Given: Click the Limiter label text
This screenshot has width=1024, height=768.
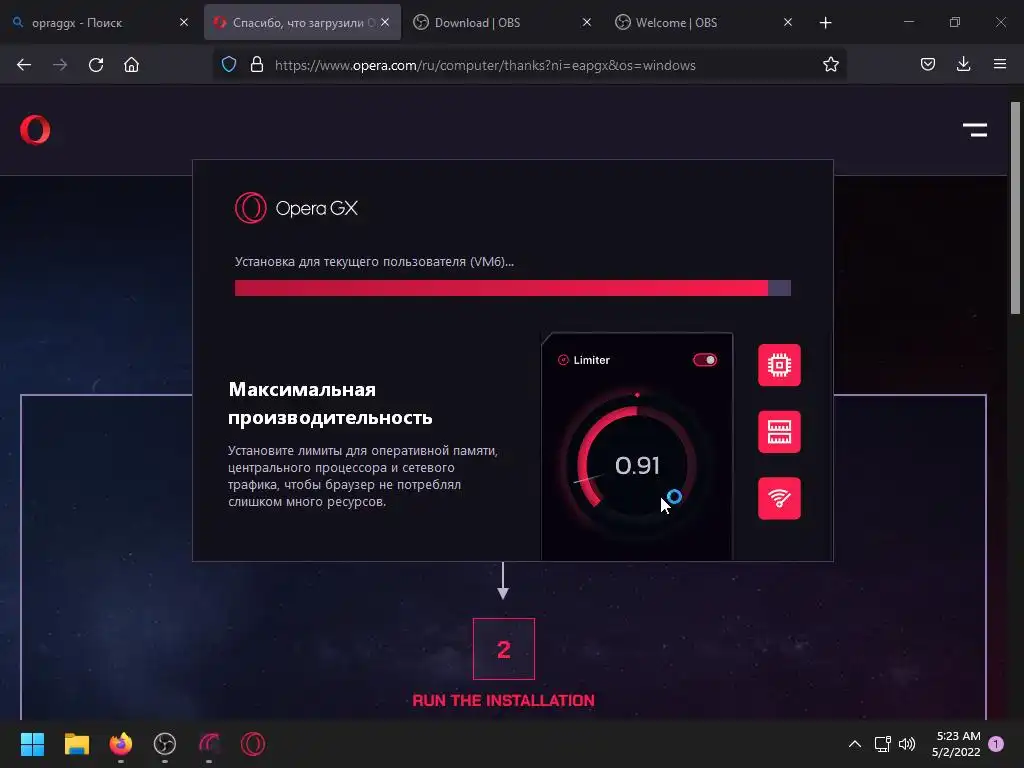Looking at the screenshot, I should tap(591, 360).
